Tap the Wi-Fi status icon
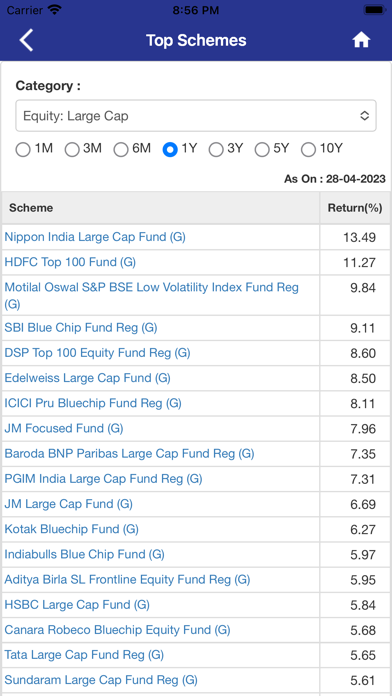This screenshot has width=392, height=696. [x=55, y=10]
